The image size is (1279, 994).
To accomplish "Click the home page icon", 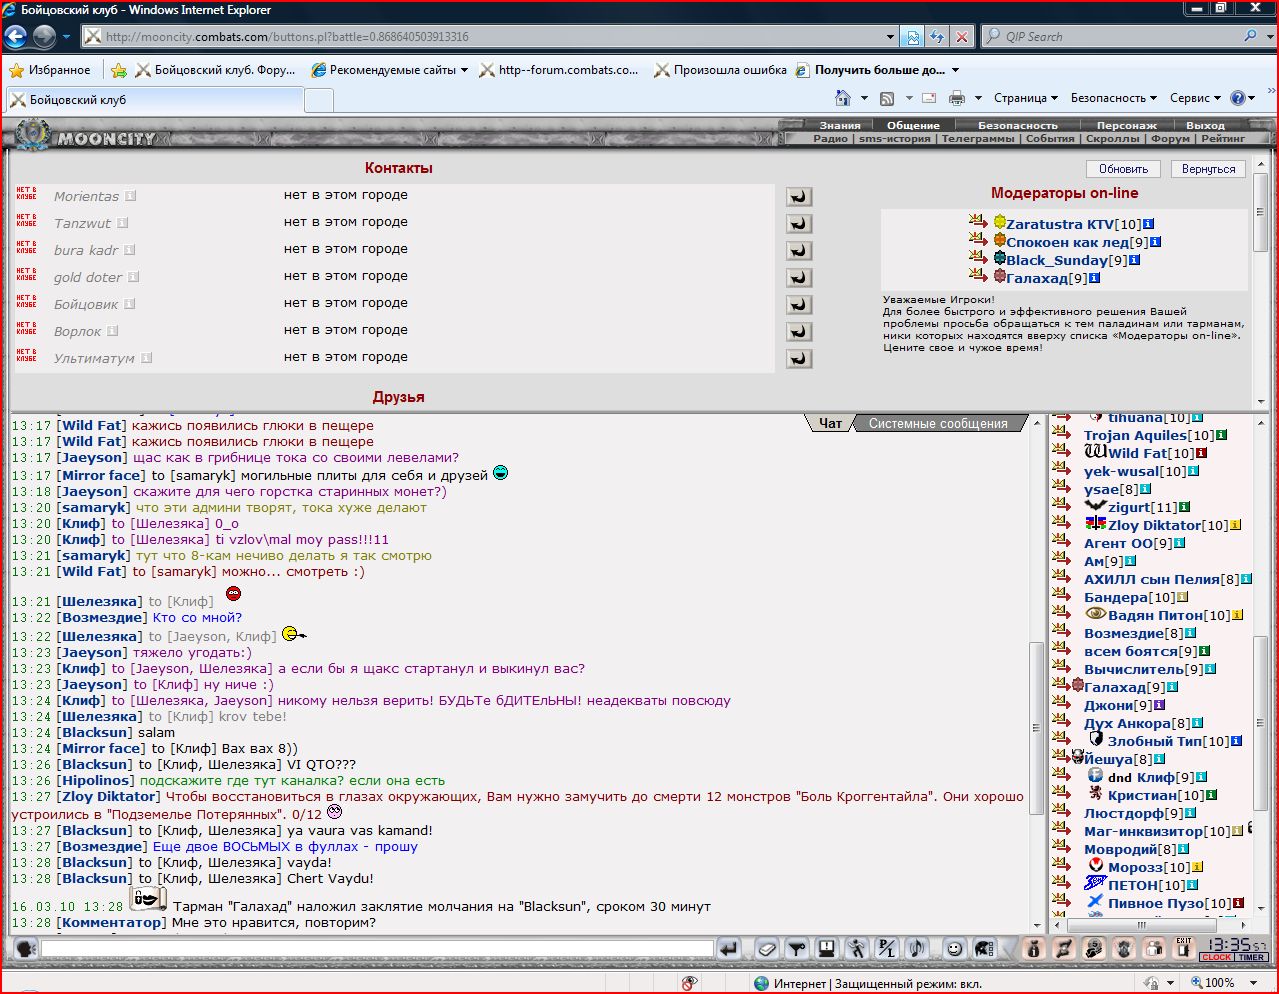I will pos(844,98).
